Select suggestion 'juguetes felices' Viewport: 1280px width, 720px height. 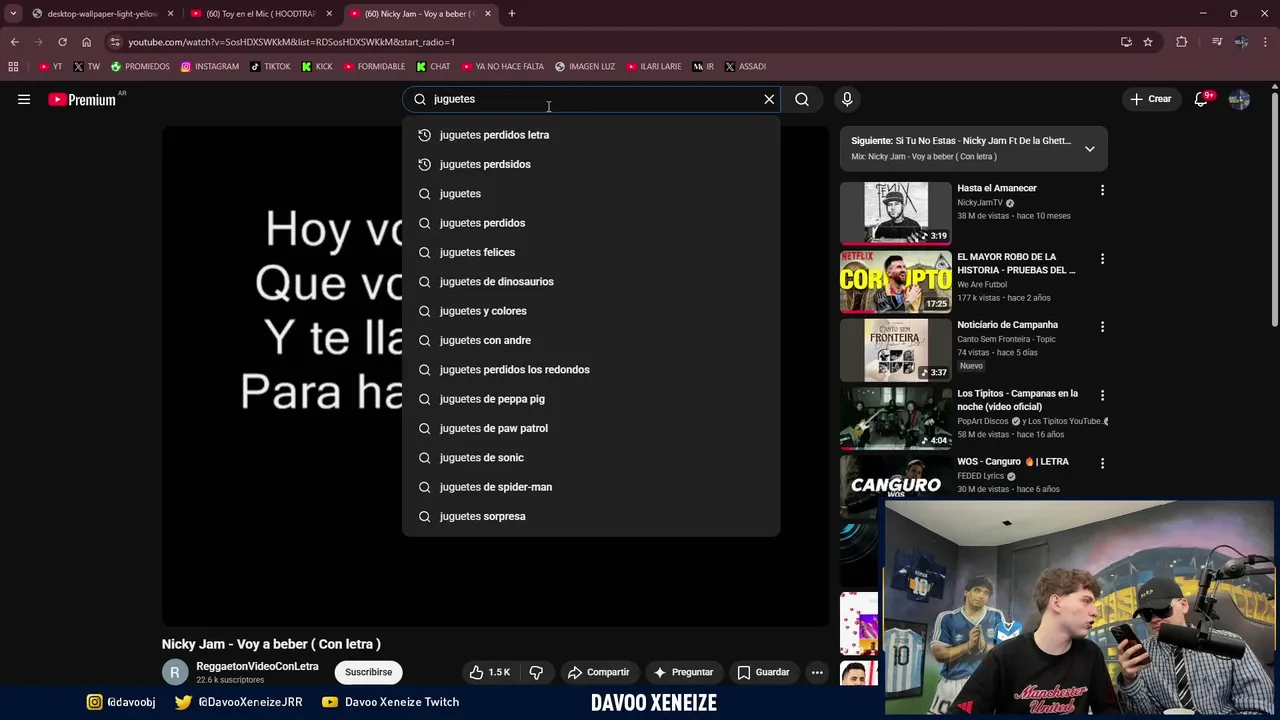pyautogui.click(x=591, y=252)
